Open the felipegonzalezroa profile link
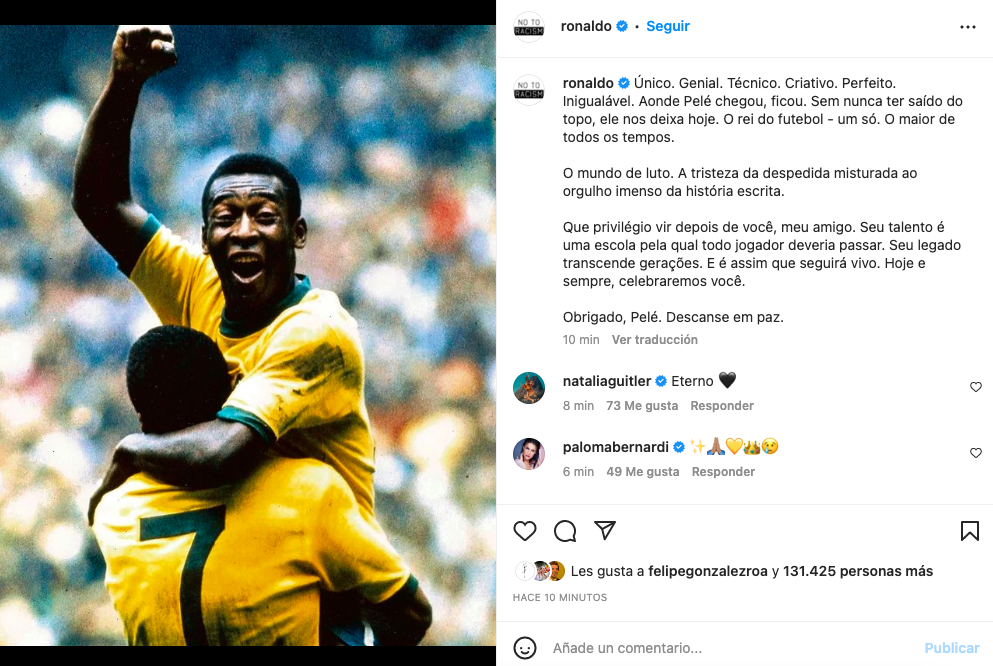Screen dimensions: 993x666 [x=707, y=571]
